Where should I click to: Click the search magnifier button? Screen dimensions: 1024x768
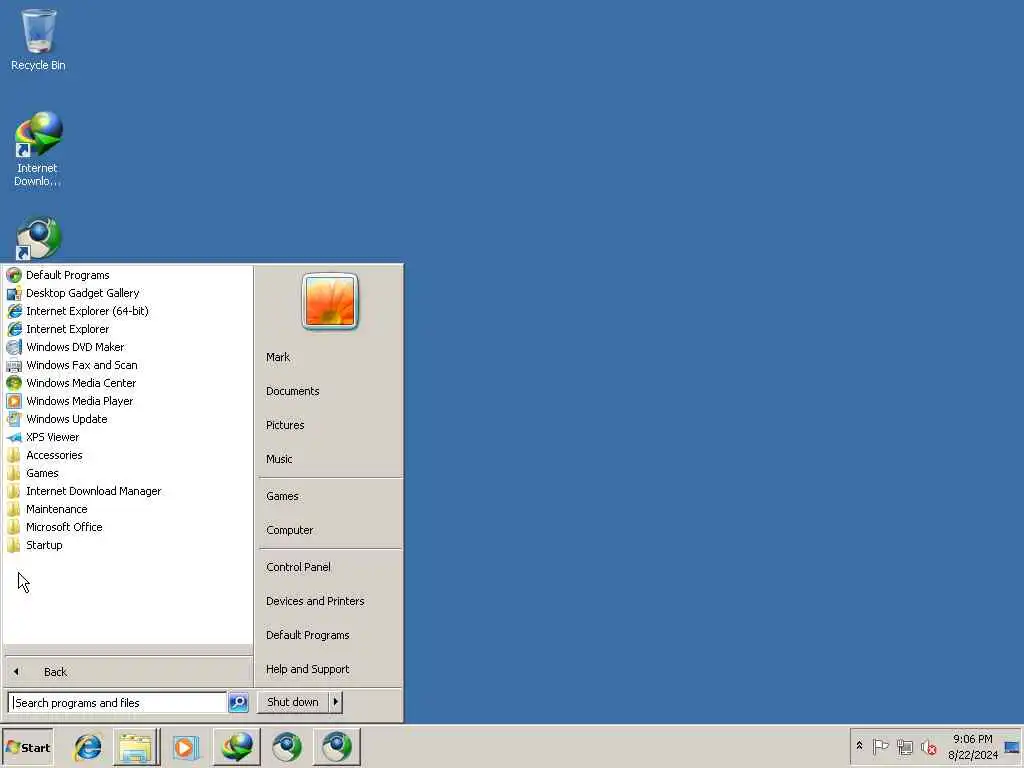(238, 703)
